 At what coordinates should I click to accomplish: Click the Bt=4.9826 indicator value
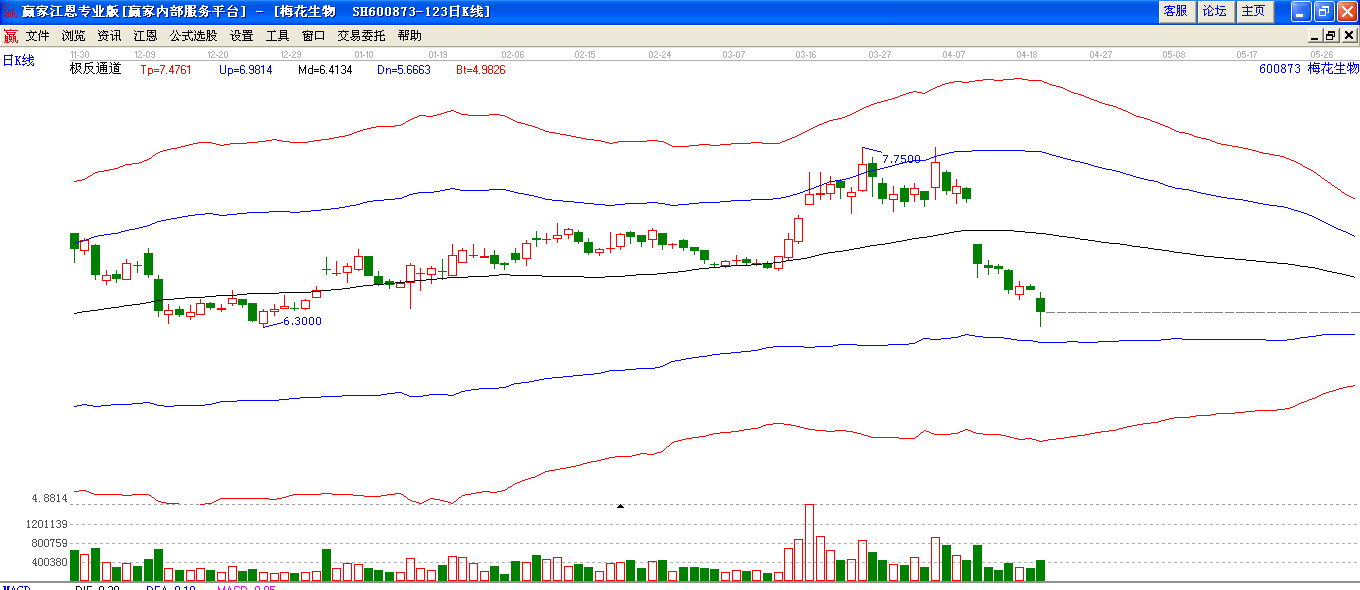pyautogui.click(x=481, y=70)
